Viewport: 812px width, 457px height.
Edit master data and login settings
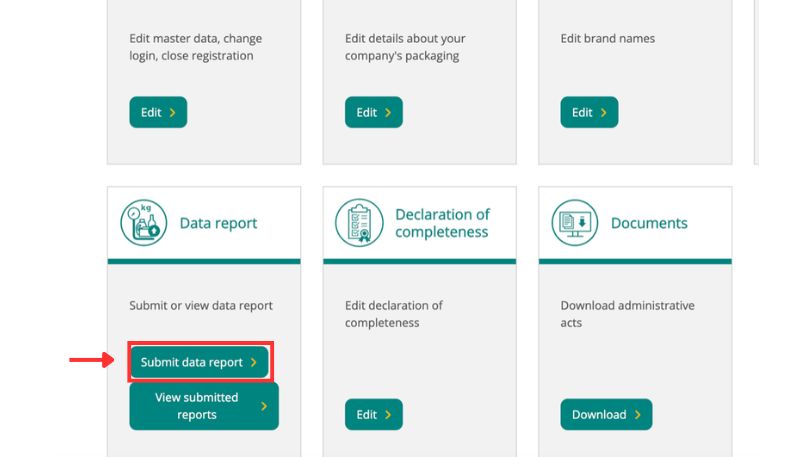coord(158,113)
